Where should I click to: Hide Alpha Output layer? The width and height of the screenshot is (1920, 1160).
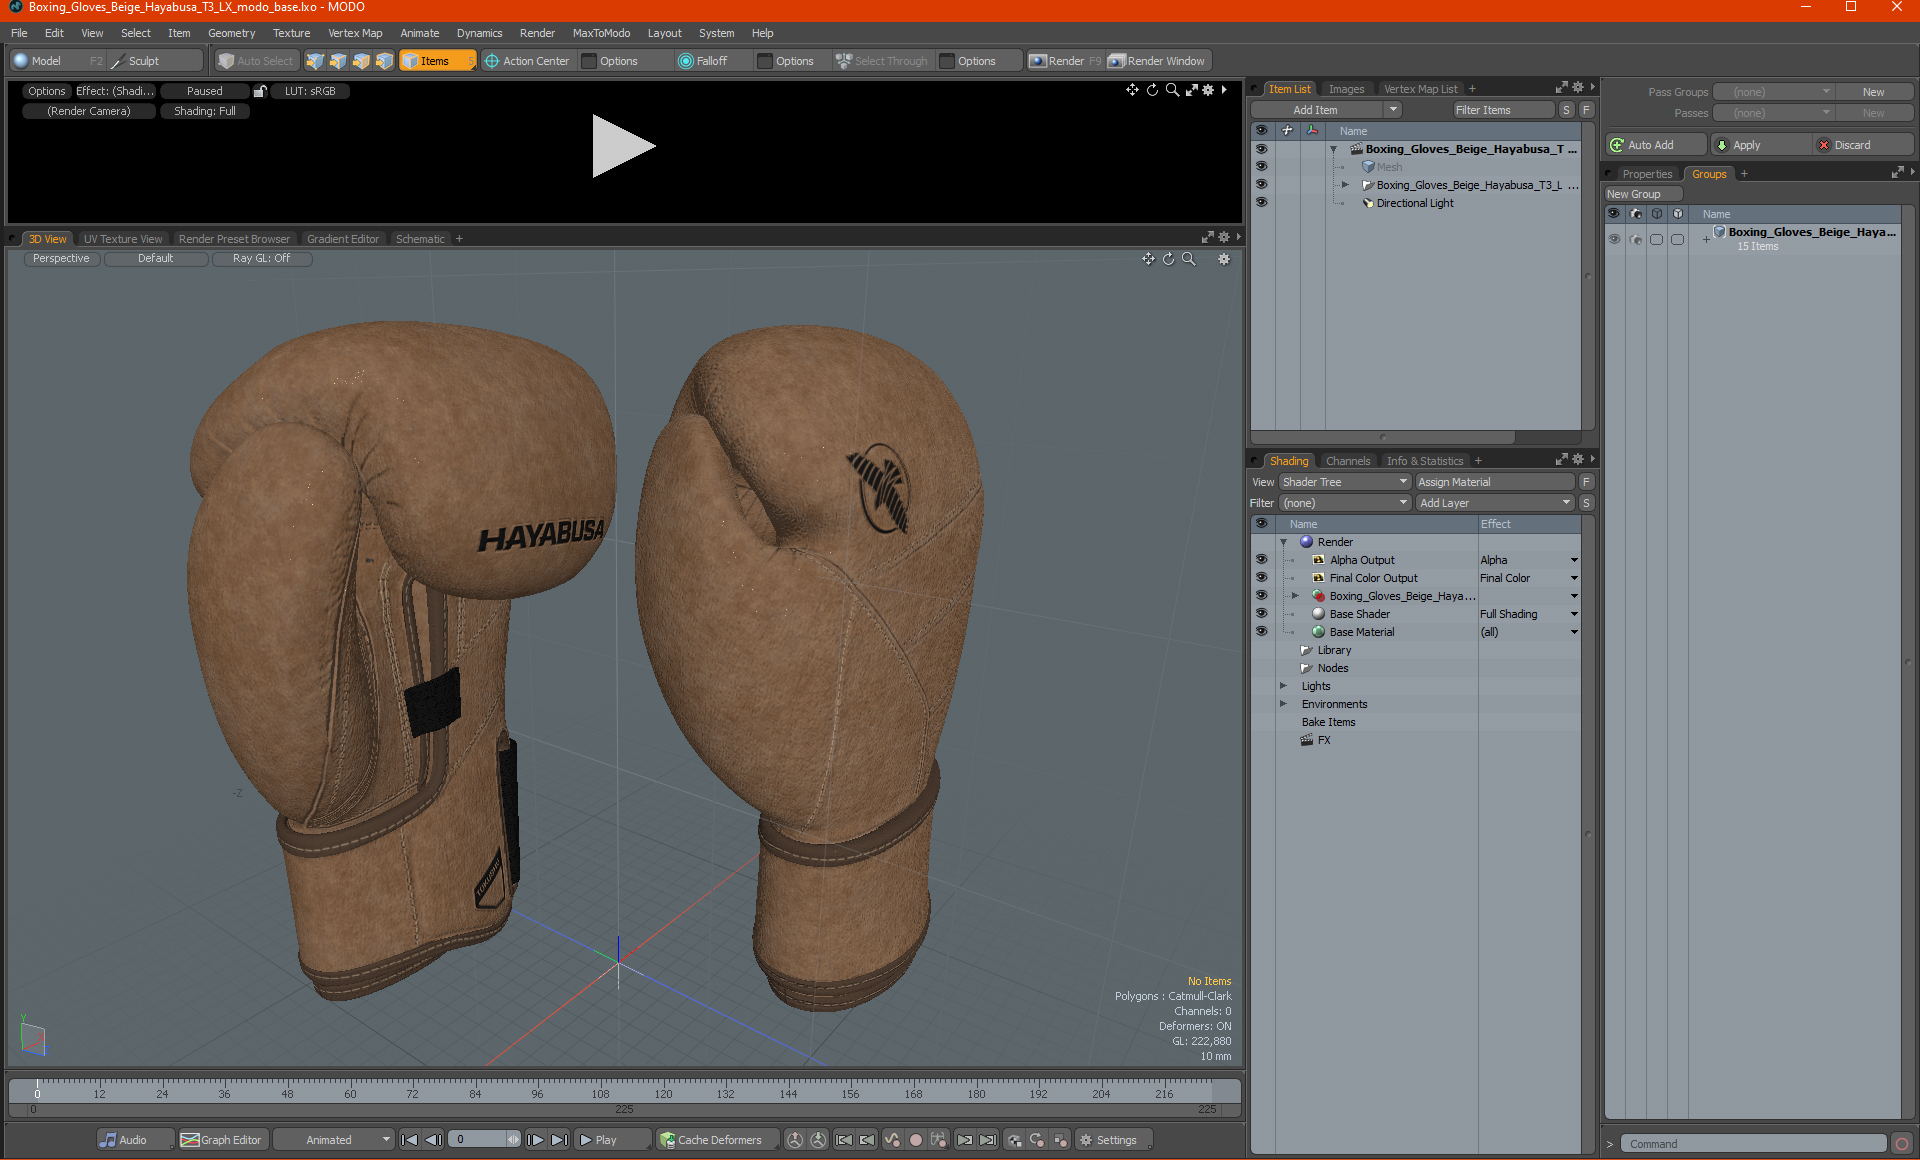pos(1261,560)
